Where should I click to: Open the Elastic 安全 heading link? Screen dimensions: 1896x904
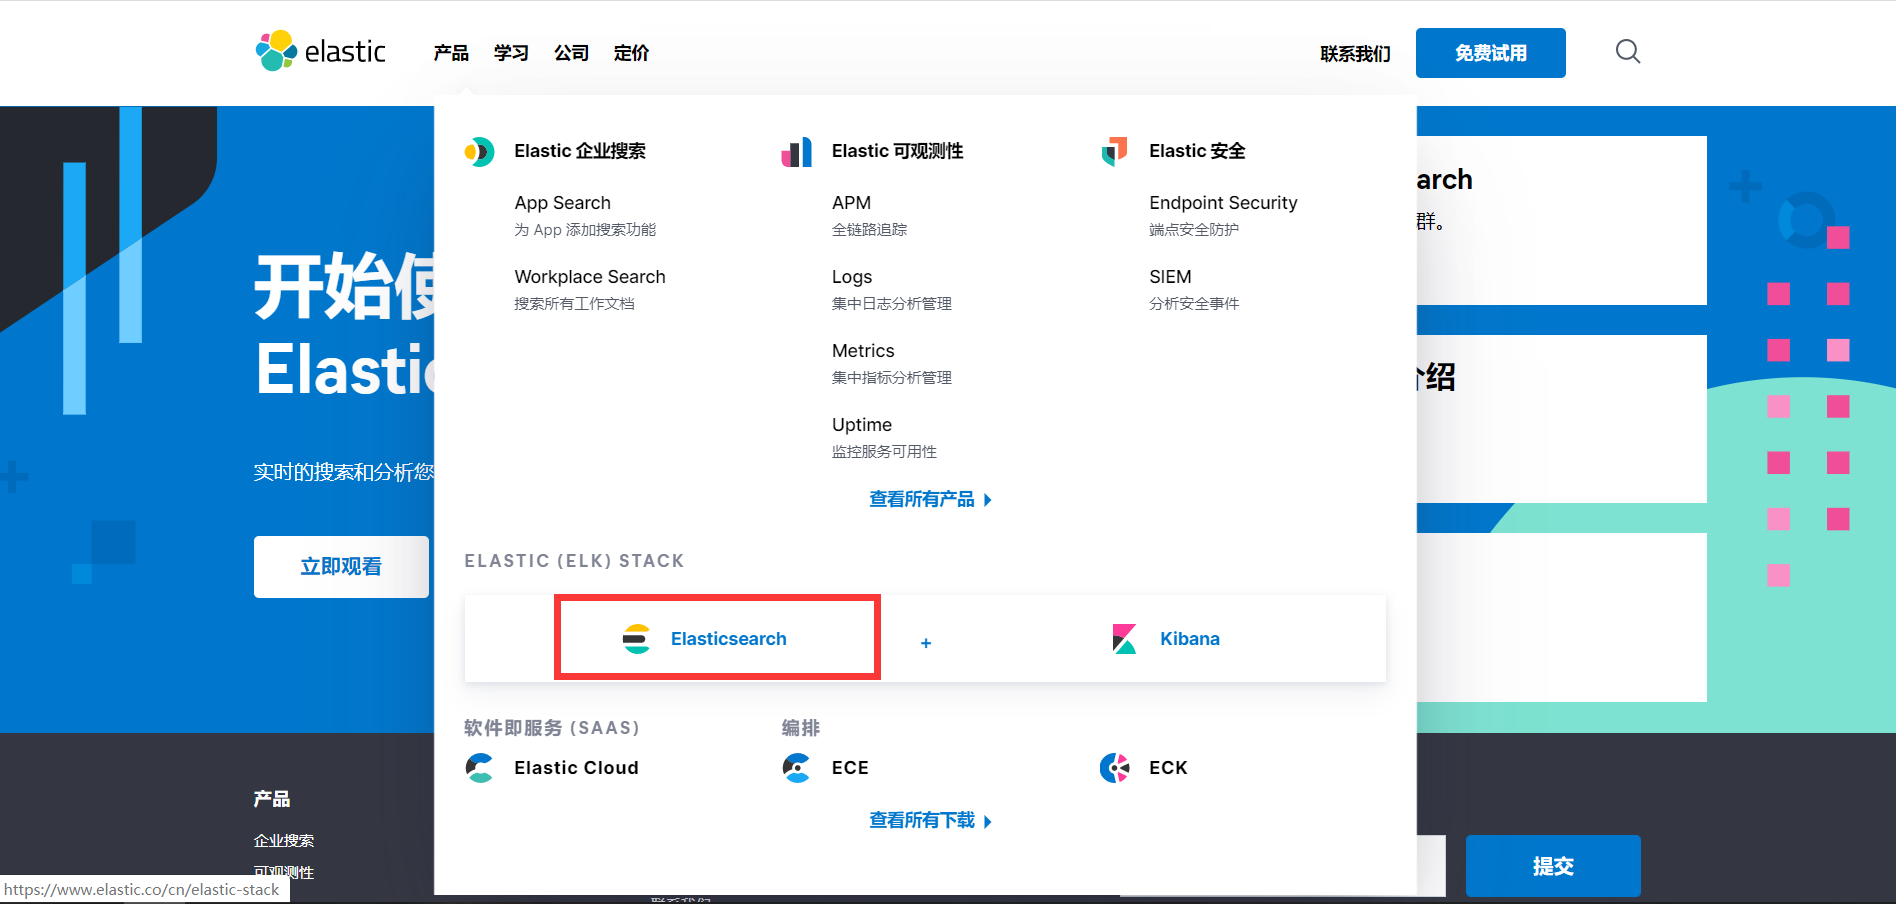coord(1197,151)
